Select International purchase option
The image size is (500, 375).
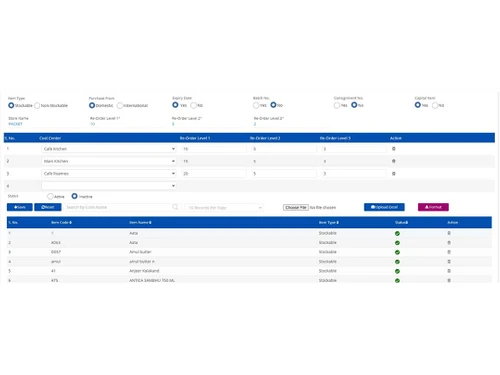point(120,105)
